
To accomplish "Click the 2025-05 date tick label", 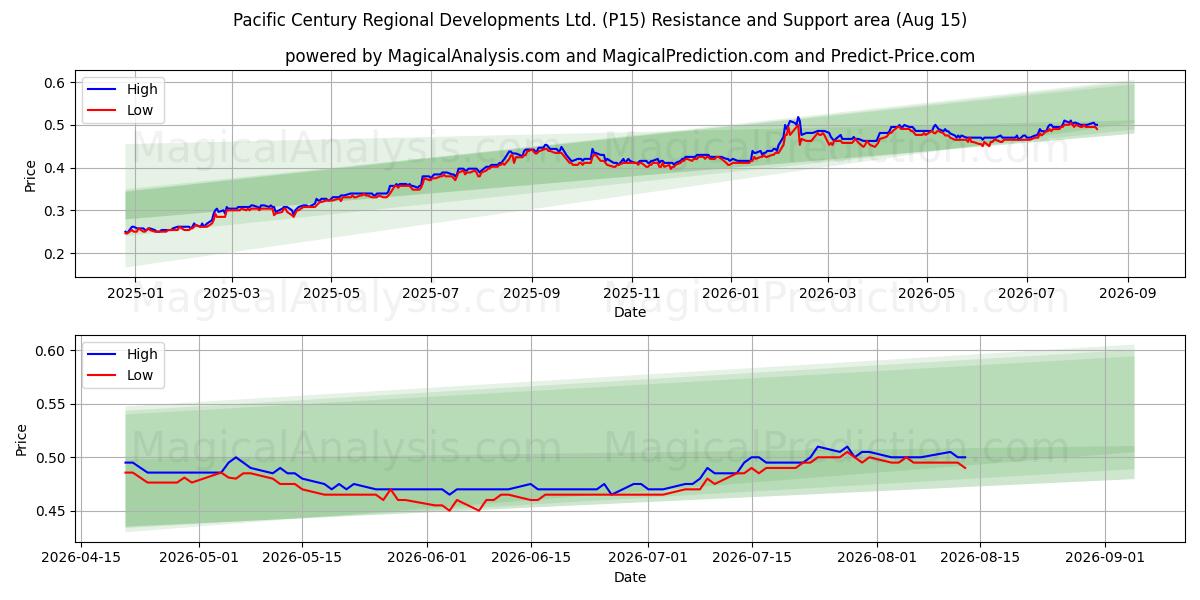I will (331, 294).
